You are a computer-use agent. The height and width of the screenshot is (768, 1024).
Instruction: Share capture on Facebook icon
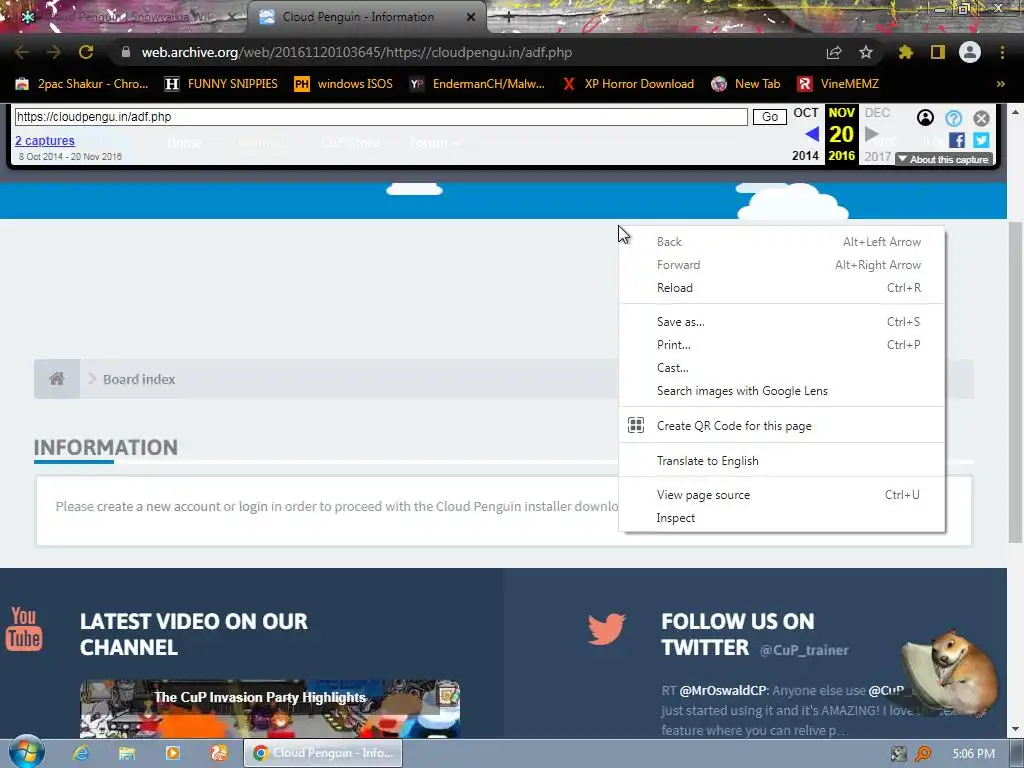[x=957, y=140]
